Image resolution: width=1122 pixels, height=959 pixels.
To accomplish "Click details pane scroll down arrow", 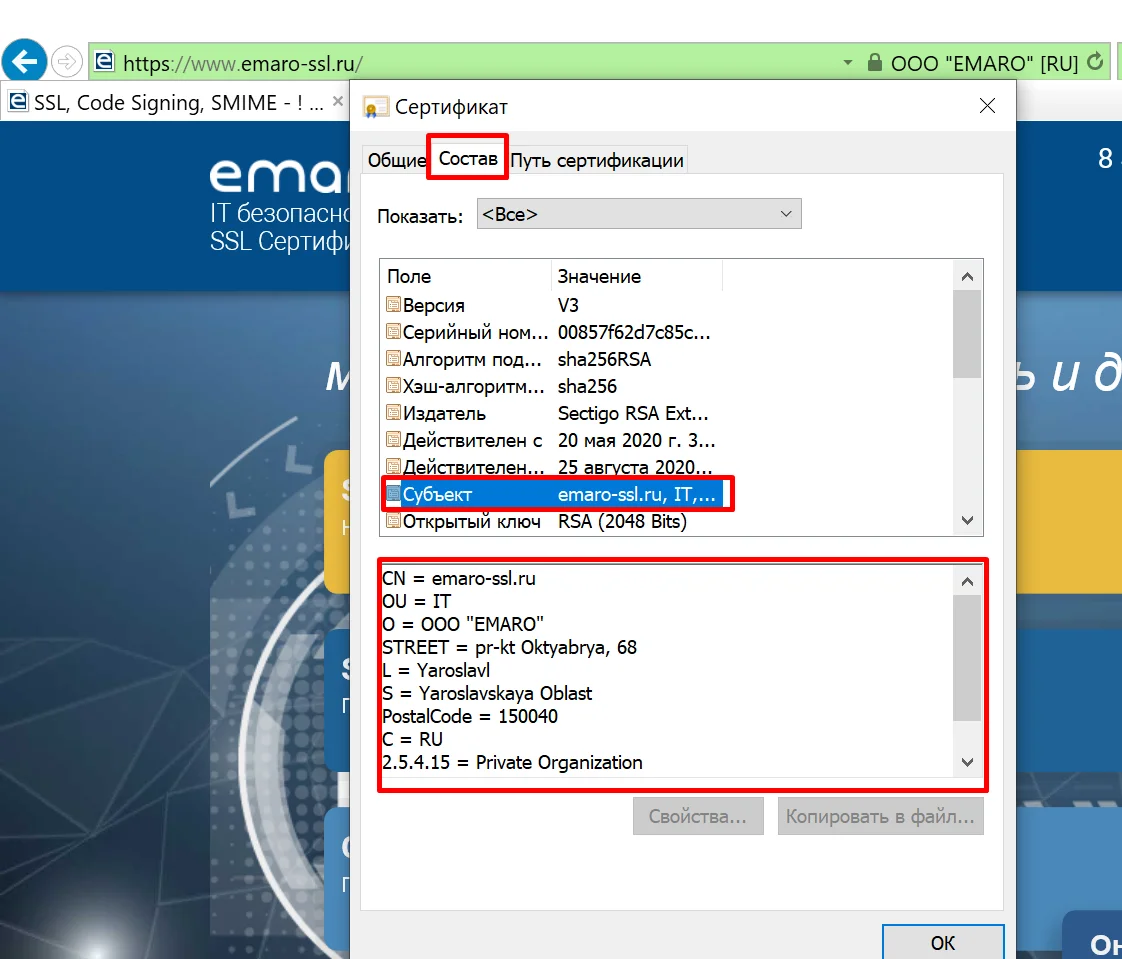I will coord(967,762).
